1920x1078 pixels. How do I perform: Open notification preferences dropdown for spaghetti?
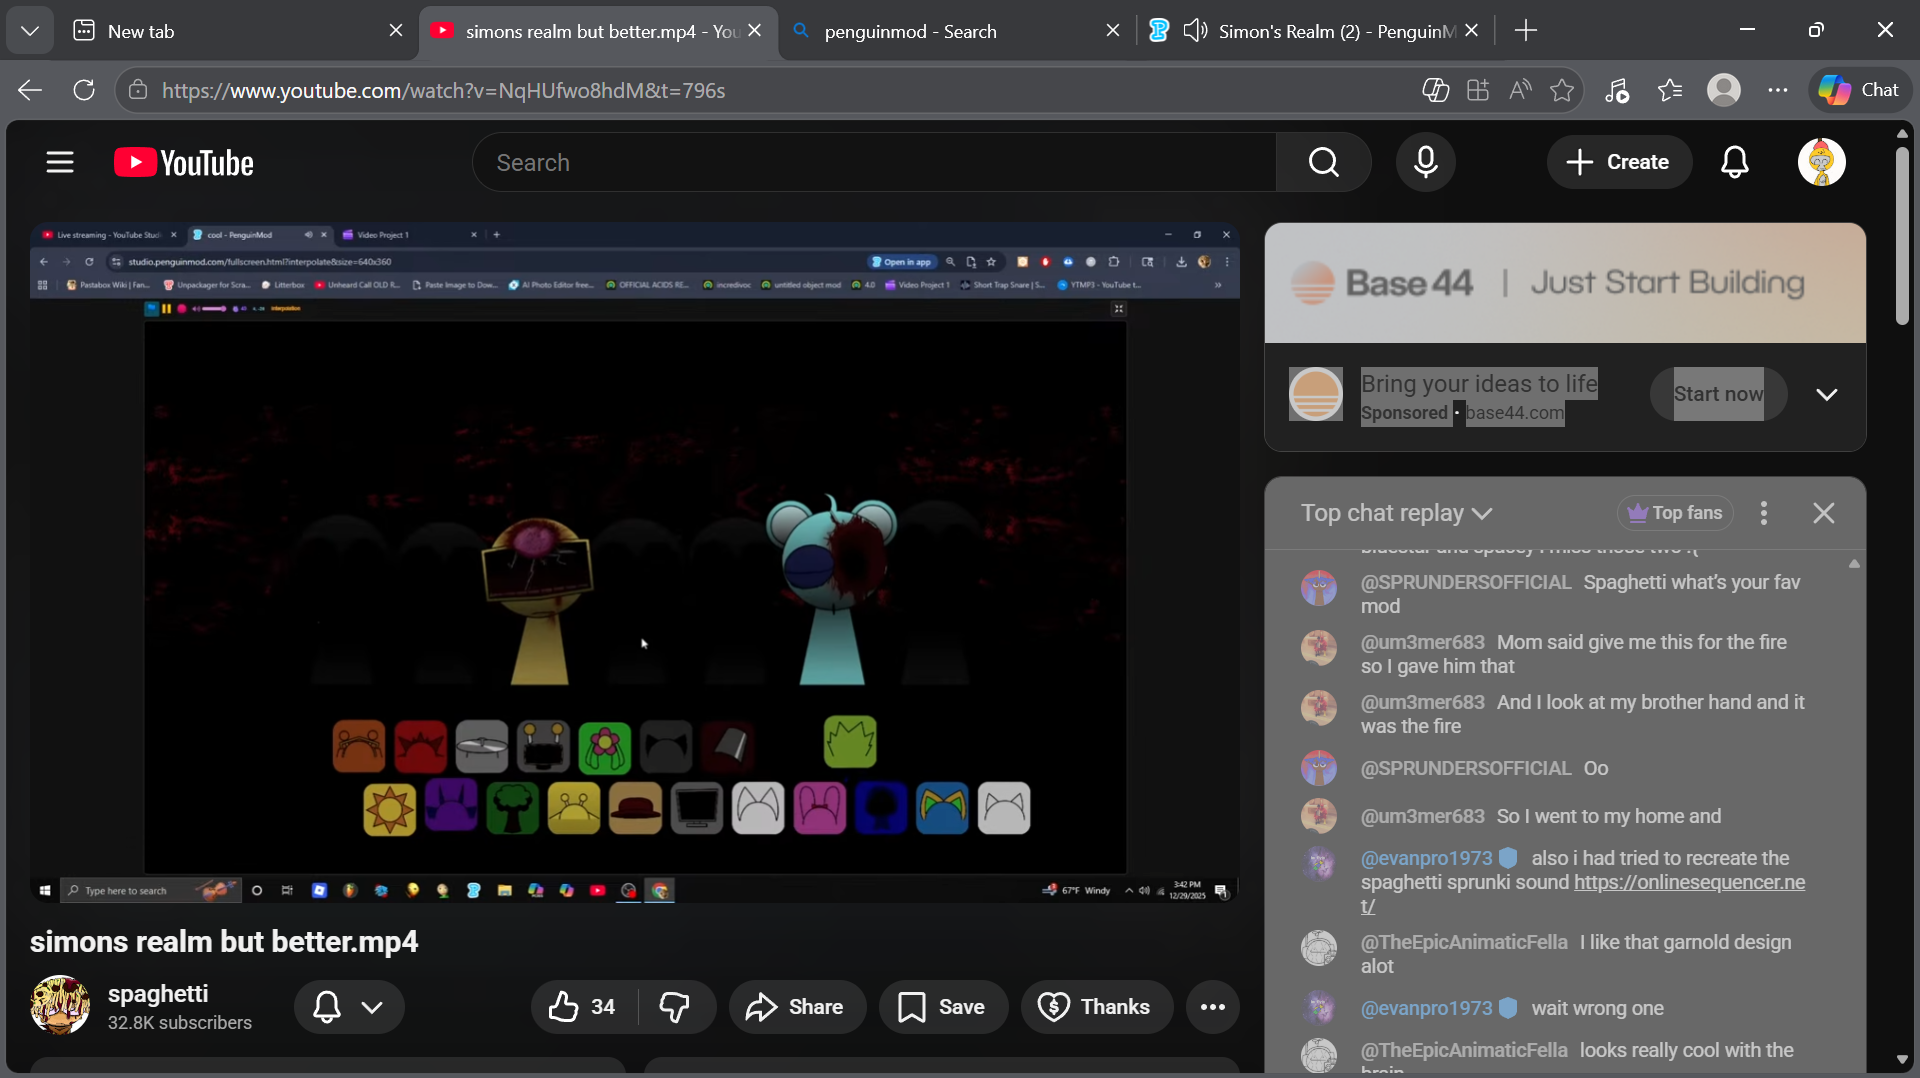pyautogui.click(x=349, y=1007)
